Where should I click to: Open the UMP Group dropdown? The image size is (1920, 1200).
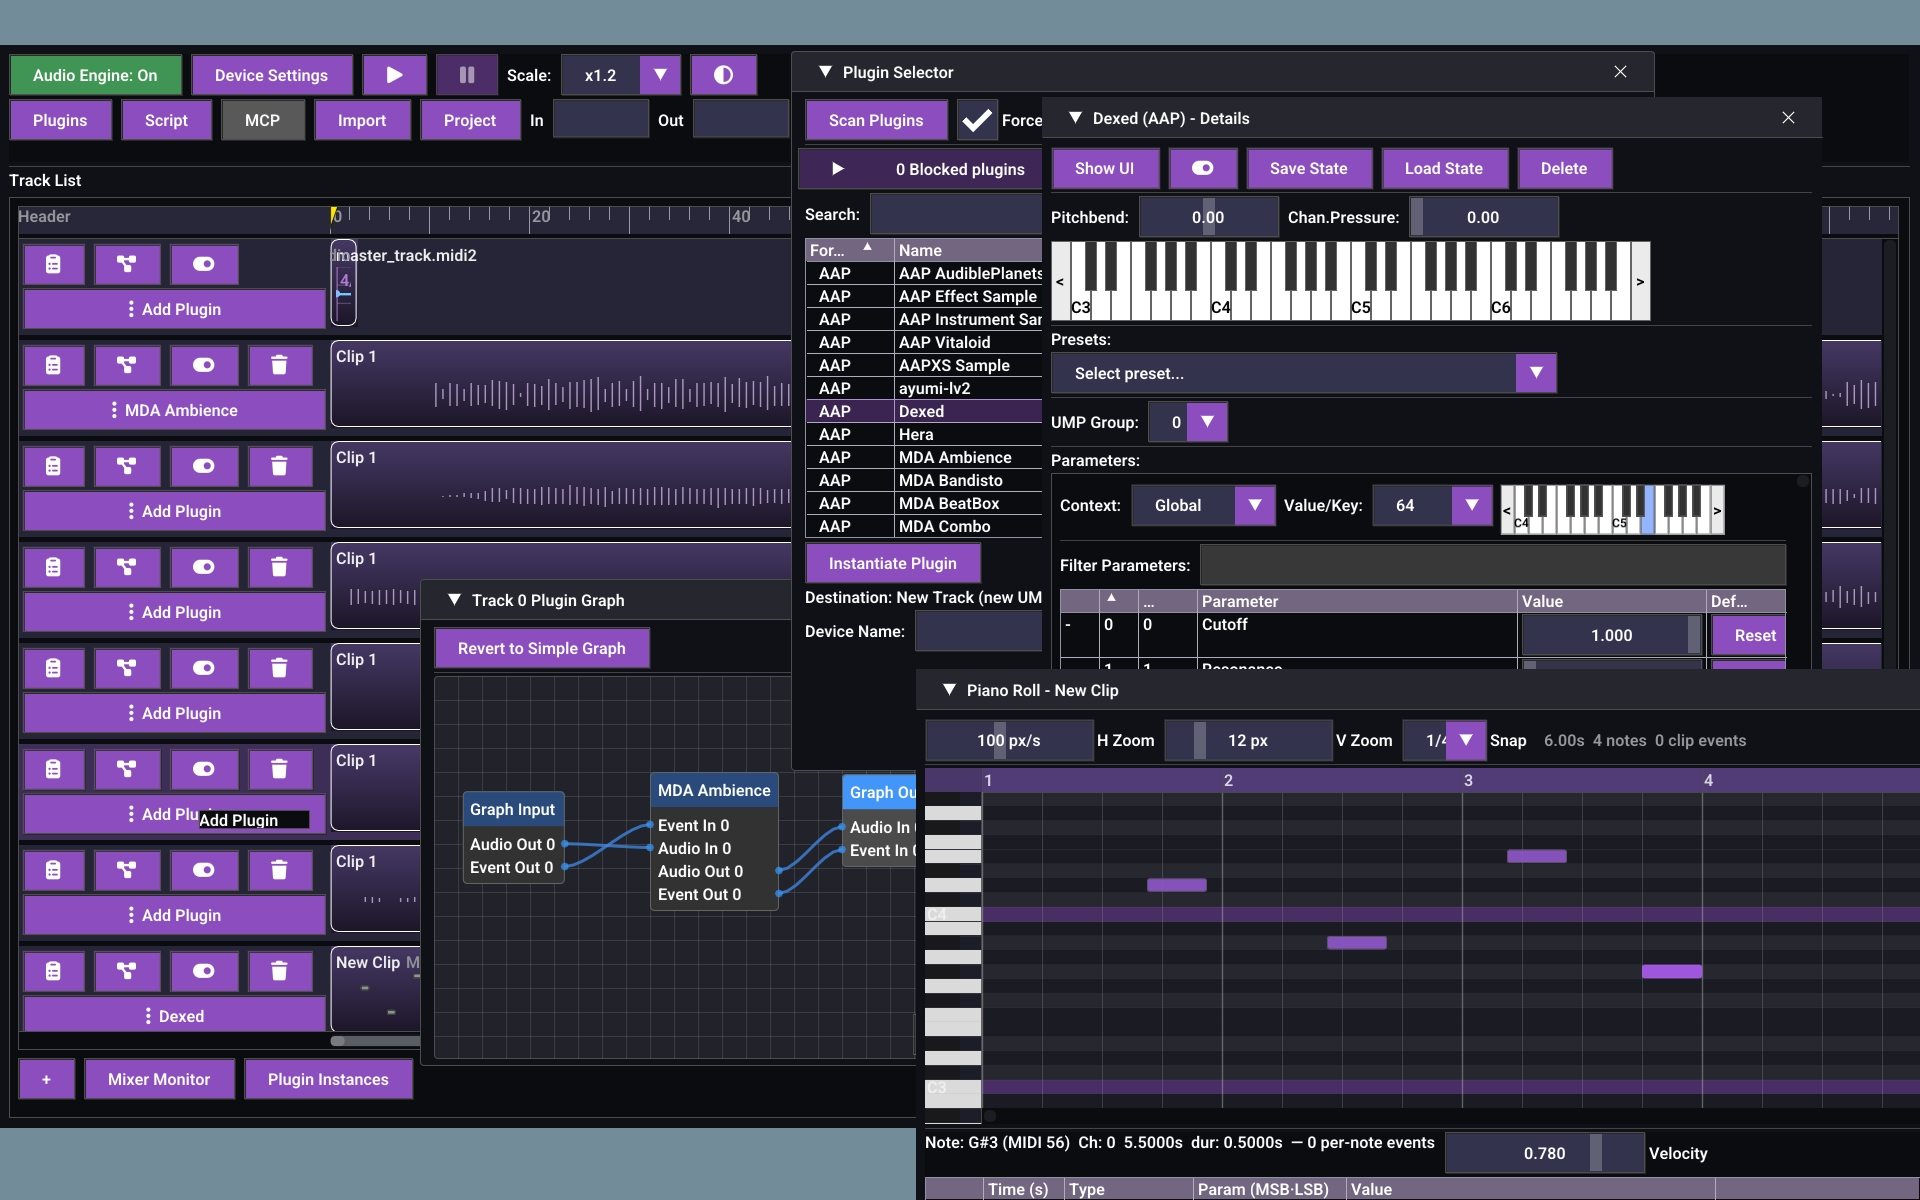(x=1208, y=421)
